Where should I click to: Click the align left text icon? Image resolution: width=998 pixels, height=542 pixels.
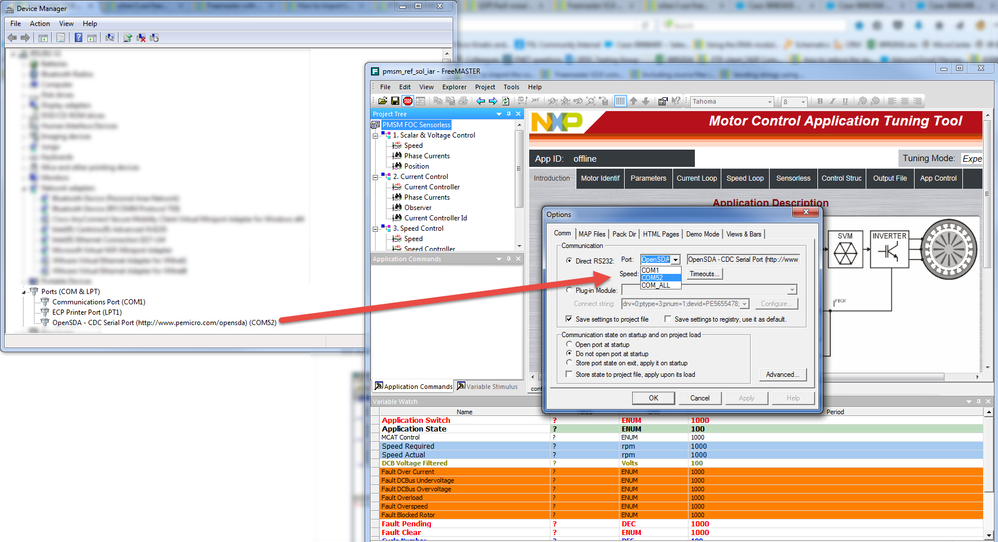point(892,101)
